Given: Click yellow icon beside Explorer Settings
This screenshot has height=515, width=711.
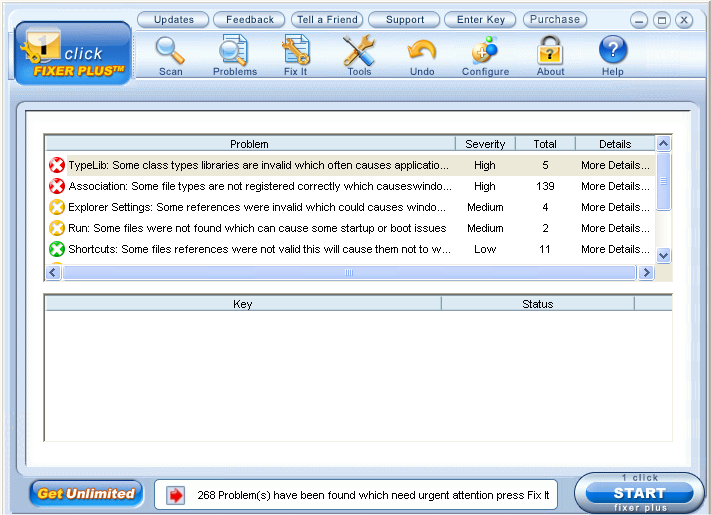Looking at the screenshot, I should (x=57, y=207).
